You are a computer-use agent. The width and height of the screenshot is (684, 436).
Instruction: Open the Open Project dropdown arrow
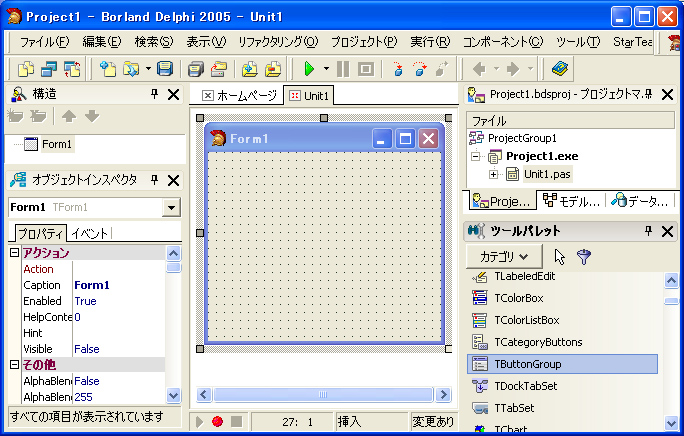tap(148, 69)
